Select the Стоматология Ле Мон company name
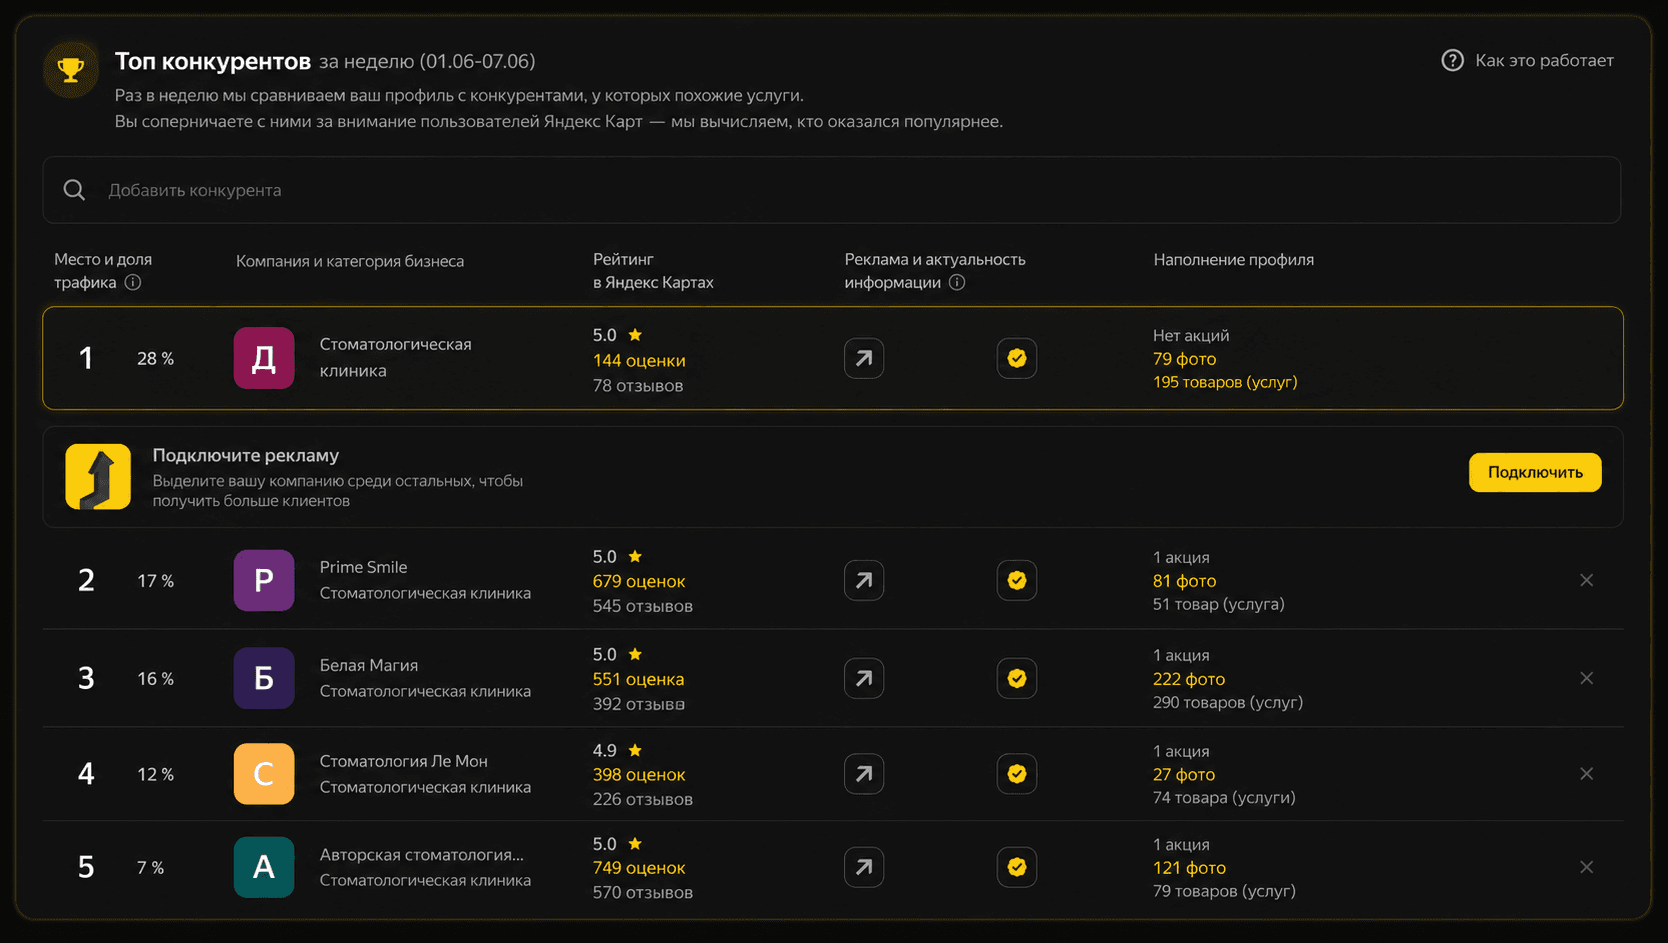This screenshot has height=943, width=1668. pyautogui.click(x=404, y=761)
